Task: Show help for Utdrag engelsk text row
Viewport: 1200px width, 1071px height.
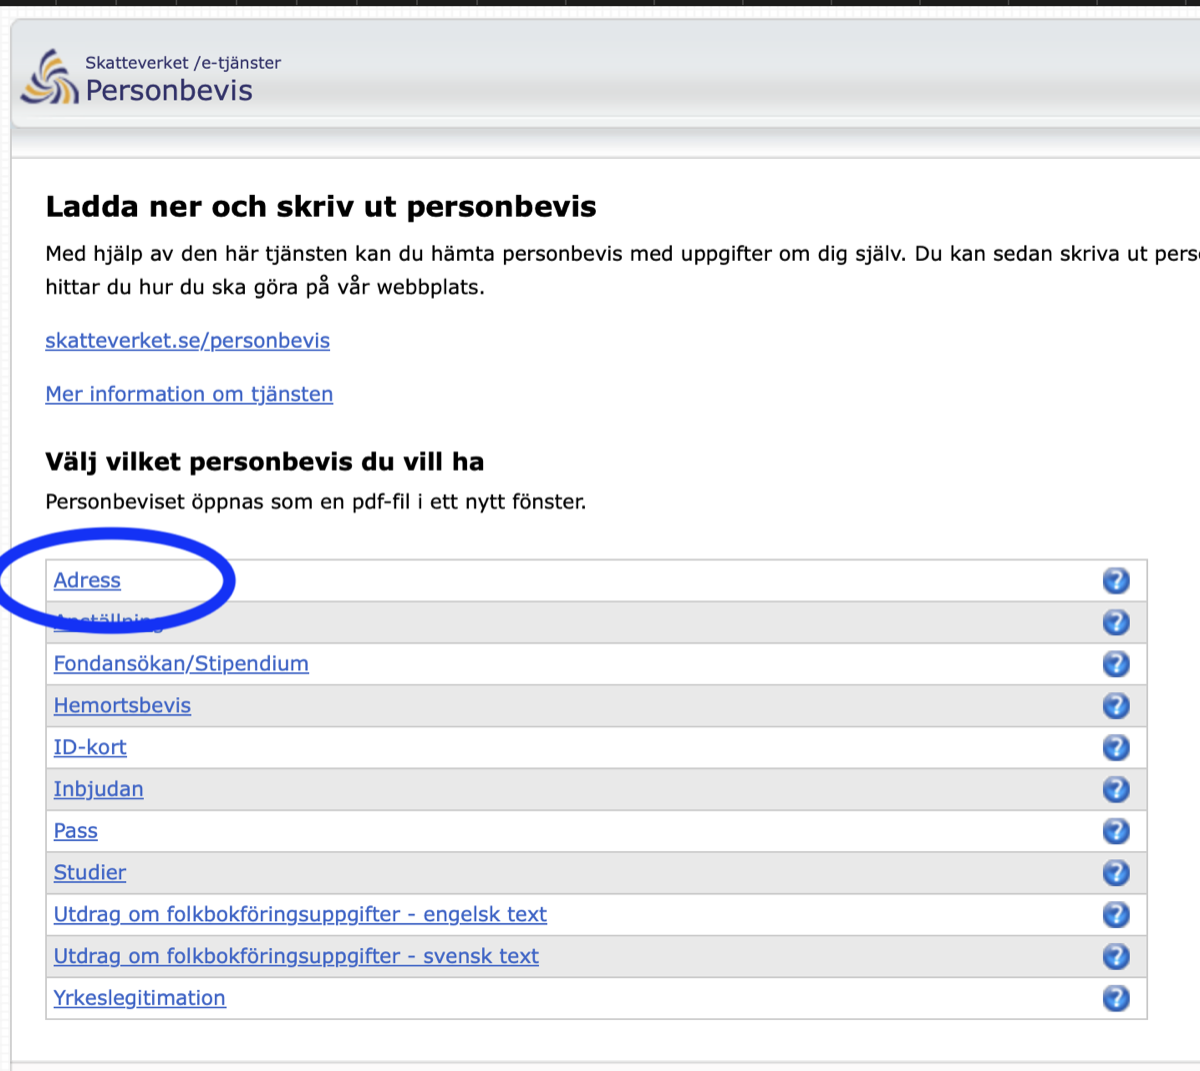Action: [1116, 915]
